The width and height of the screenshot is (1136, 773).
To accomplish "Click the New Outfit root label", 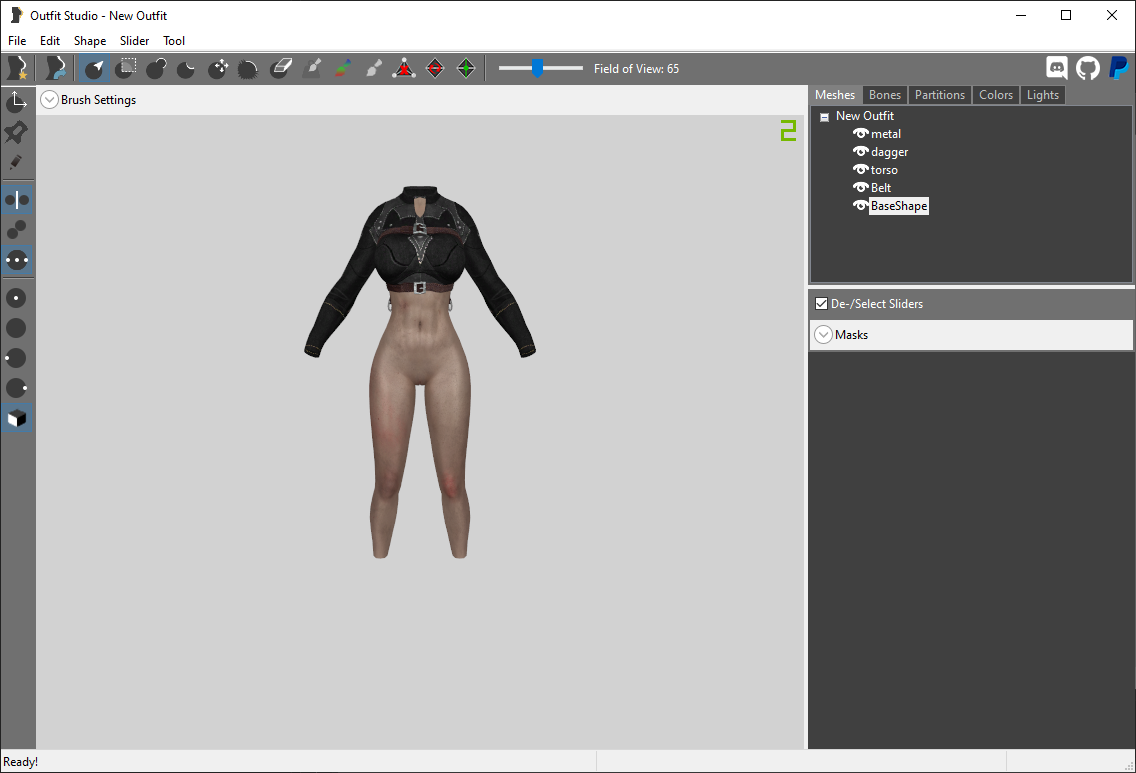I will pos(865,116).
